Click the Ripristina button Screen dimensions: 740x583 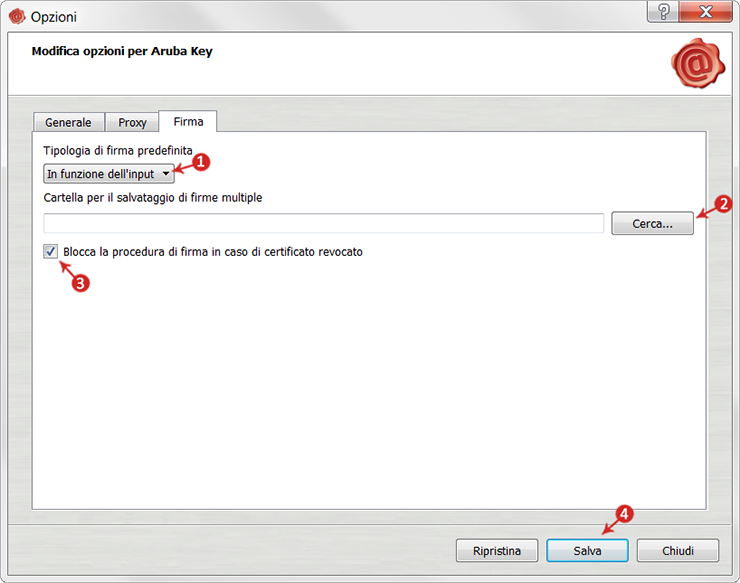tap(497, 551)
